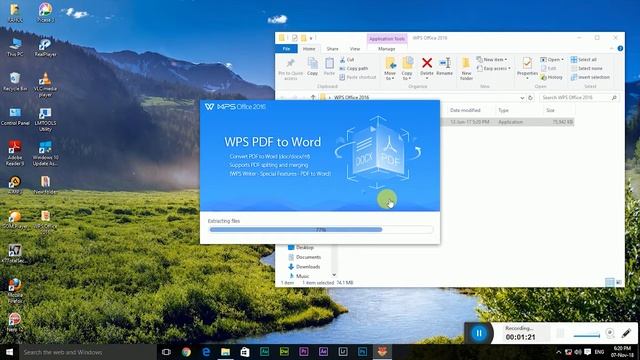This screenshot has height=360, width=640.
Task: Switch to the Home ribbon tab
Action: (x=309, y=49)
